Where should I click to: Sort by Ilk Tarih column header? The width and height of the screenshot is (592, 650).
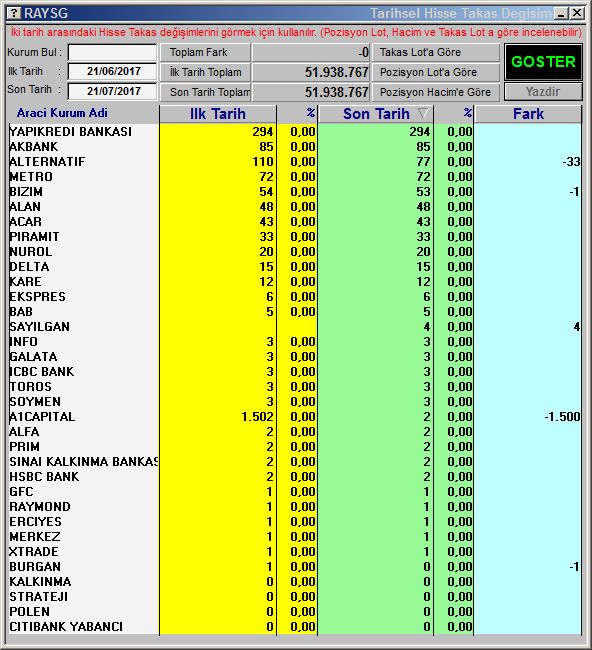(218, 114)
